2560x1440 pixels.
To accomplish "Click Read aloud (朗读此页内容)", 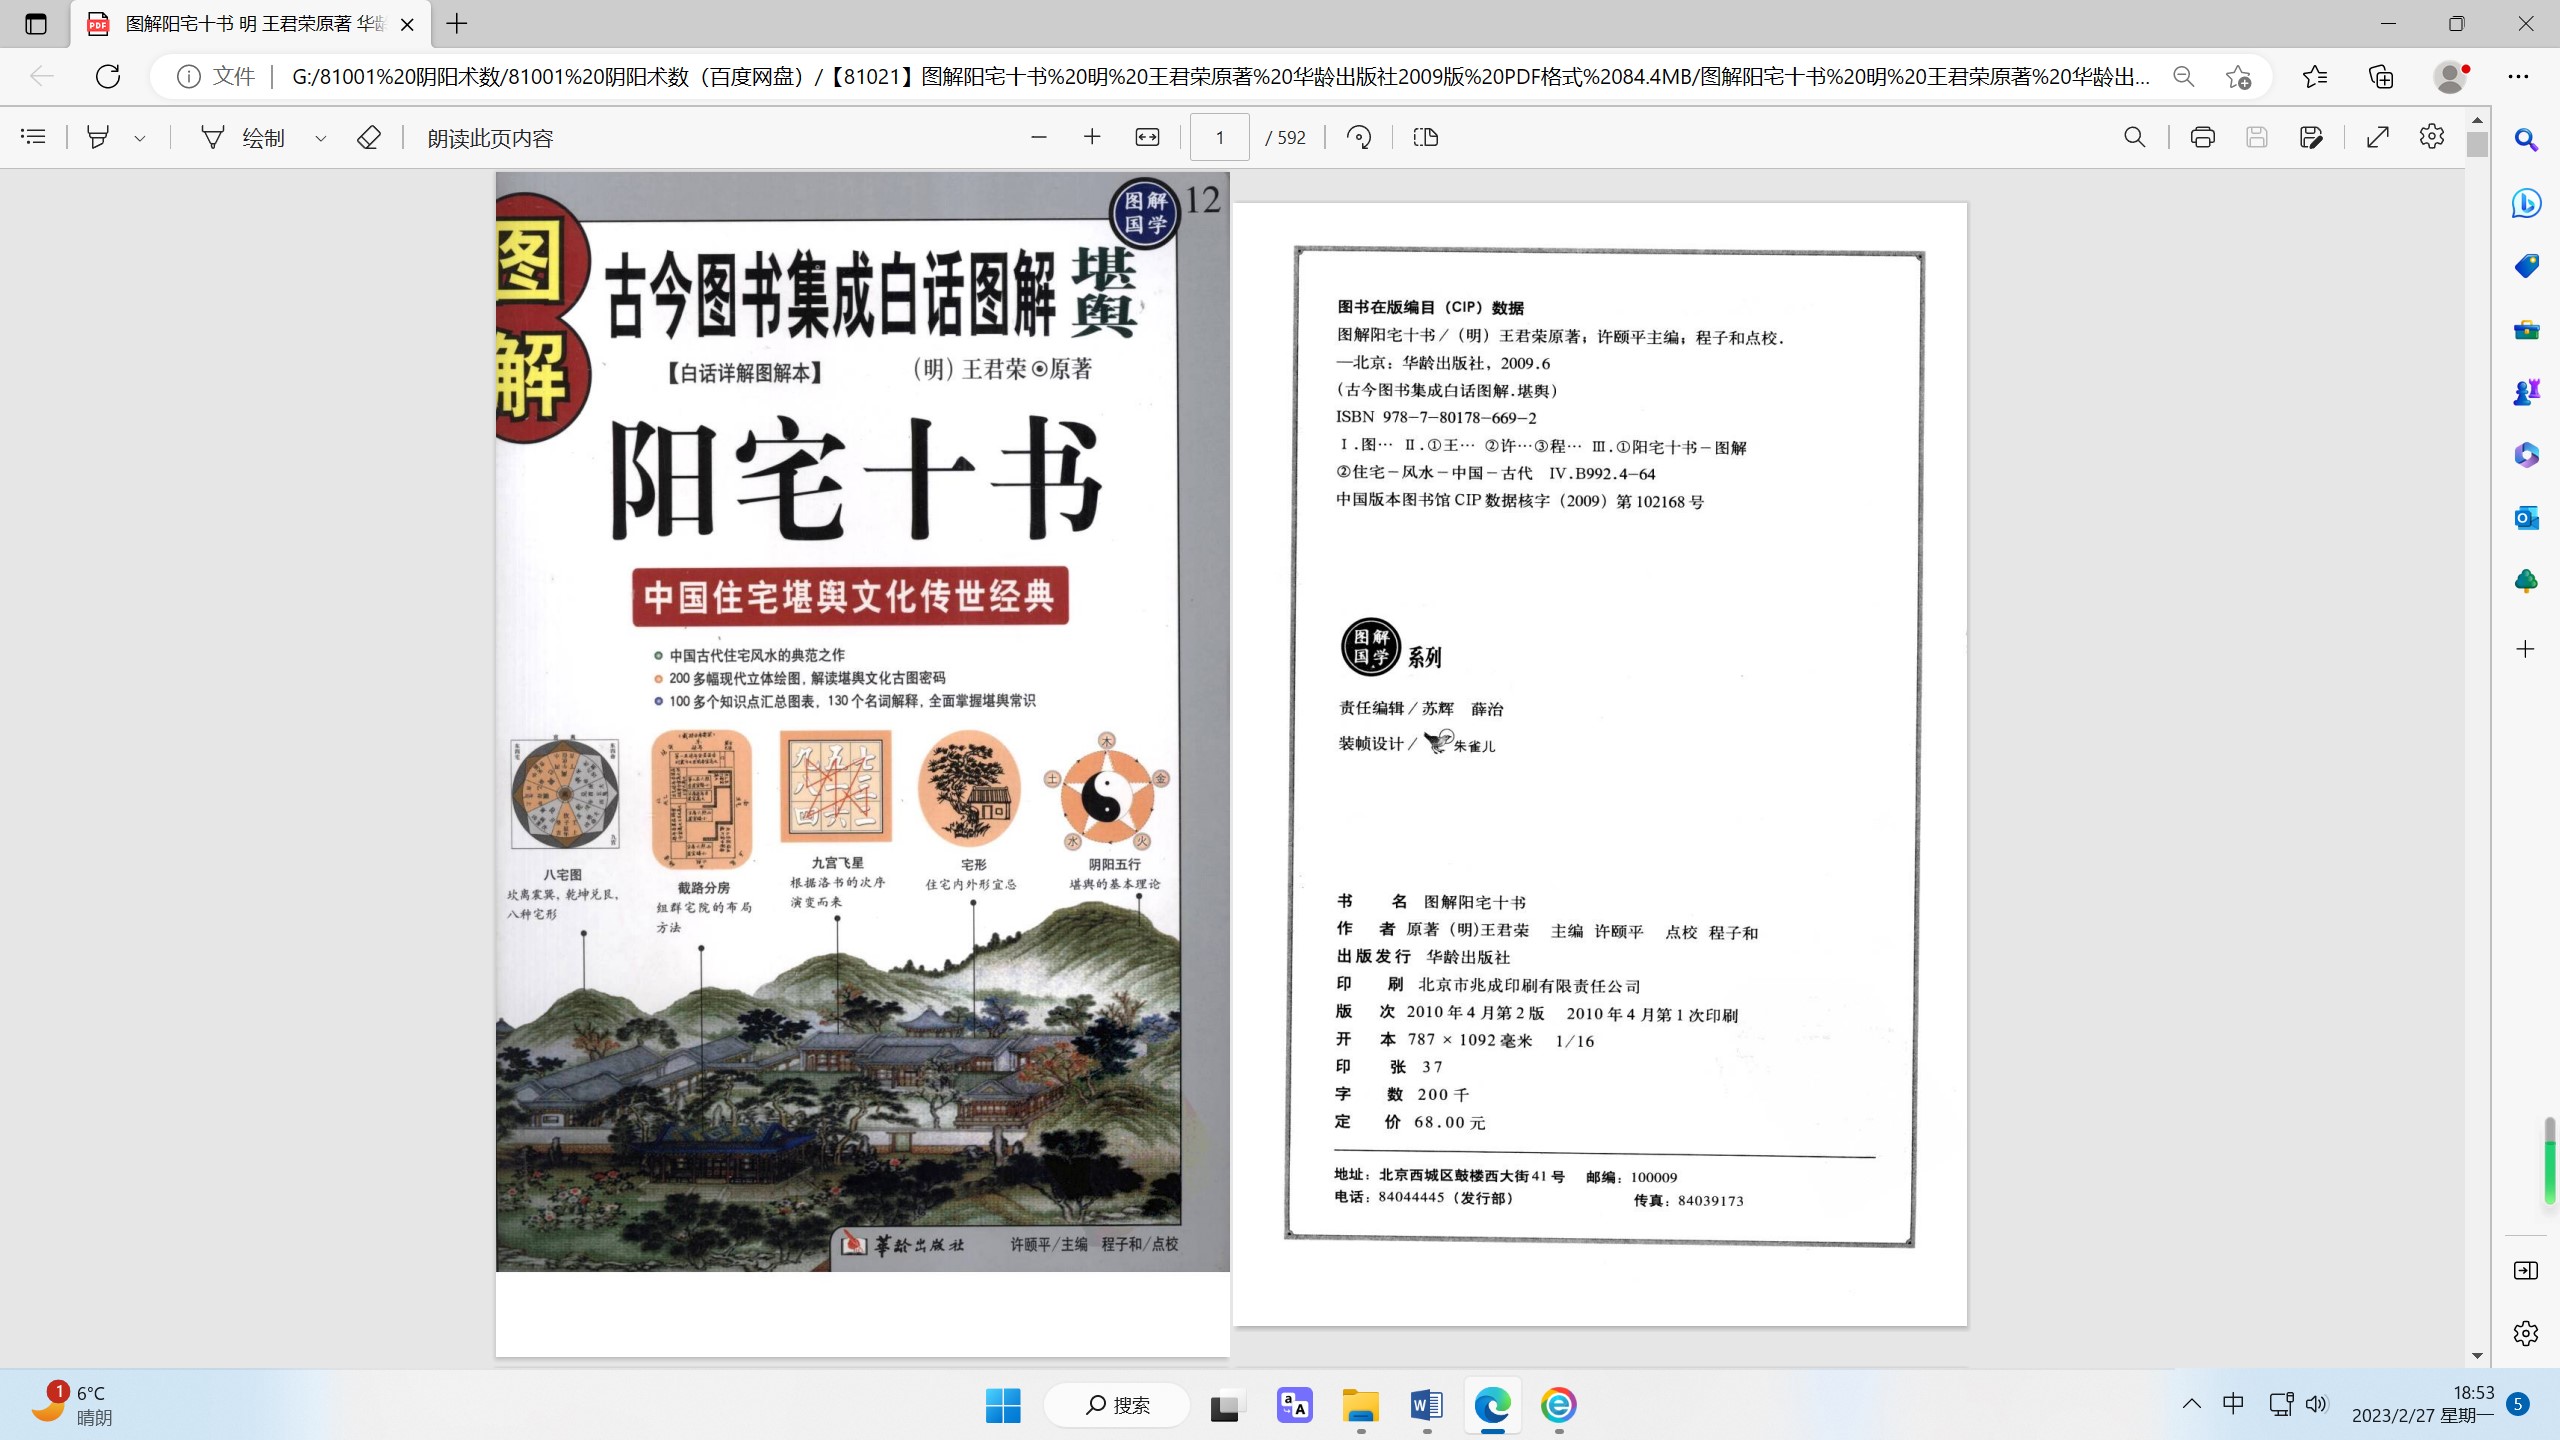I will pyautogui.click(x=490, y=138).
